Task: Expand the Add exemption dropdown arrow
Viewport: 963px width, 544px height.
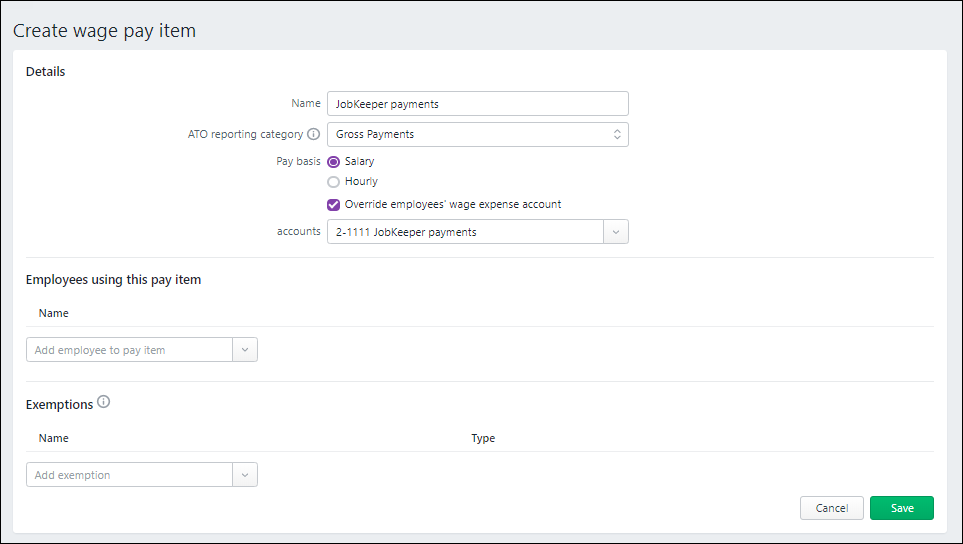Action: pyautogui.click(x=245, y=475)
